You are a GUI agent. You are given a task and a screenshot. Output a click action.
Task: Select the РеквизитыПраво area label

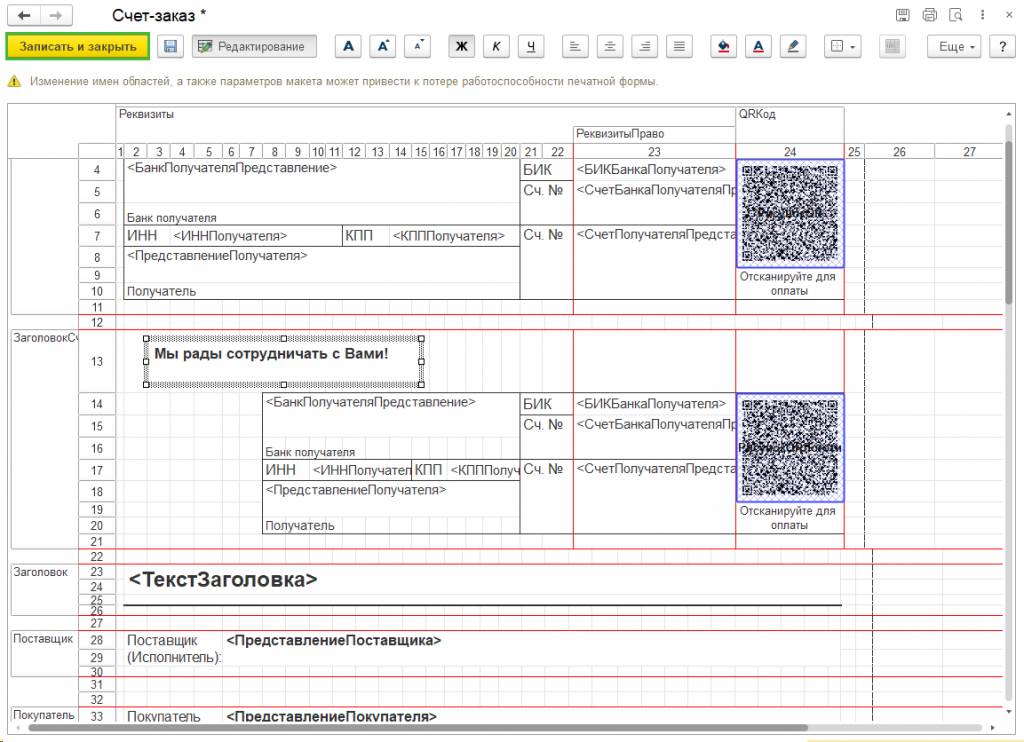[620, 134]
